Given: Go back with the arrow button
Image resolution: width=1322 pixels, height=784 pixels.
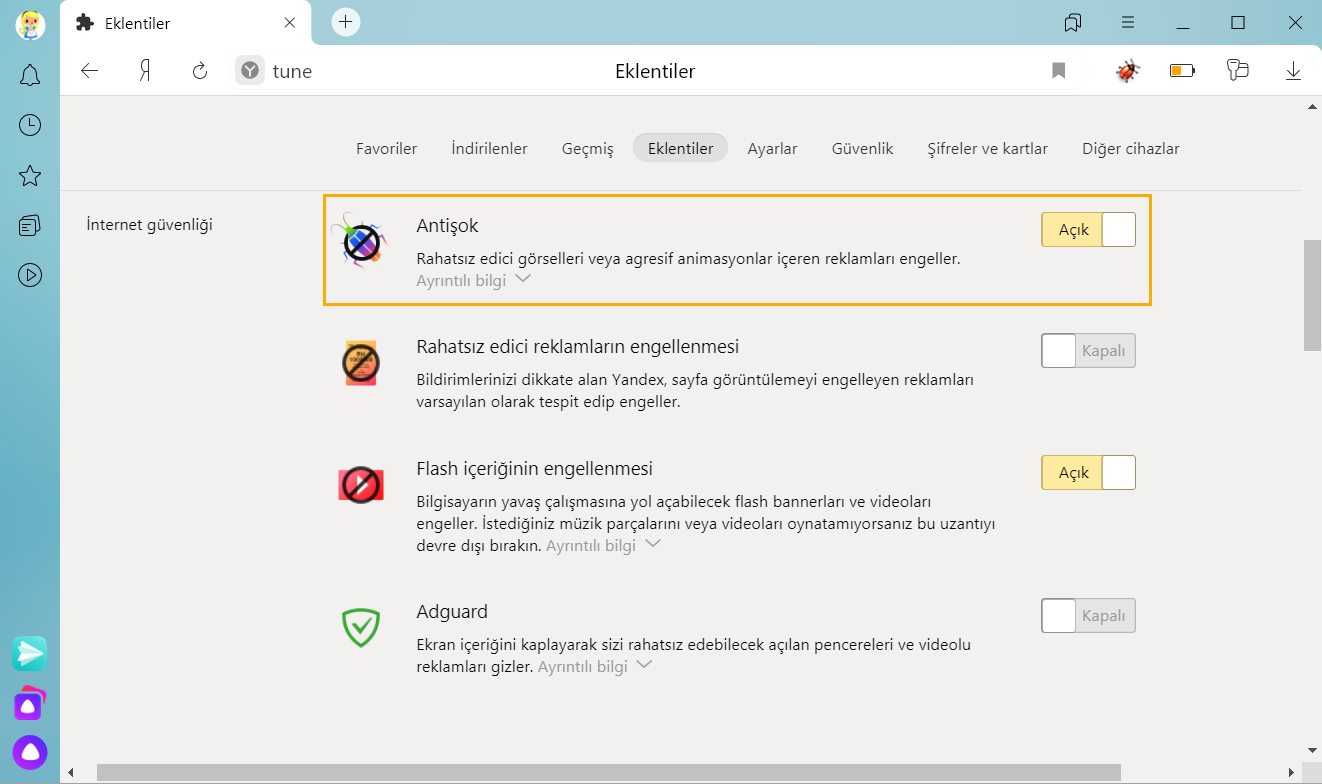Looking at the screenshot, I should [x=90, y=71].
